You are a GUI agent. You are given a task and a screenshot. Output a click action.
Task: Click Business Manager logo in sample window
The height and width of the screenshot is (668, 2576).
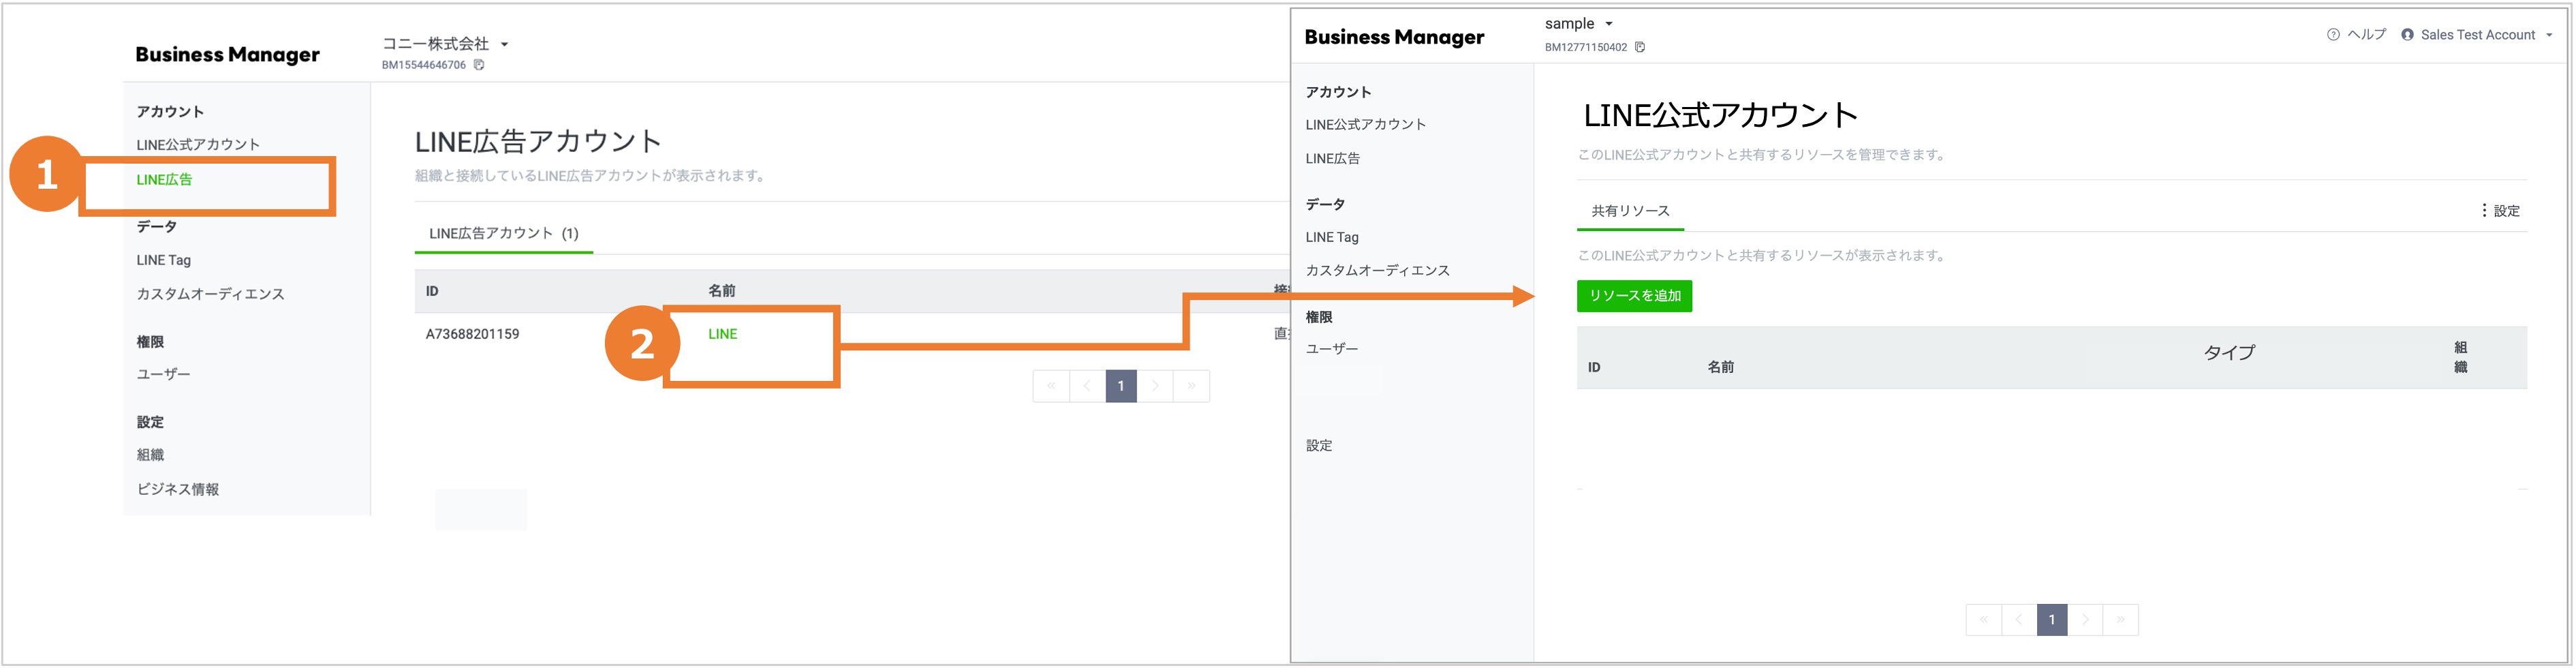pyautogui.click(x=1394, y=37)
